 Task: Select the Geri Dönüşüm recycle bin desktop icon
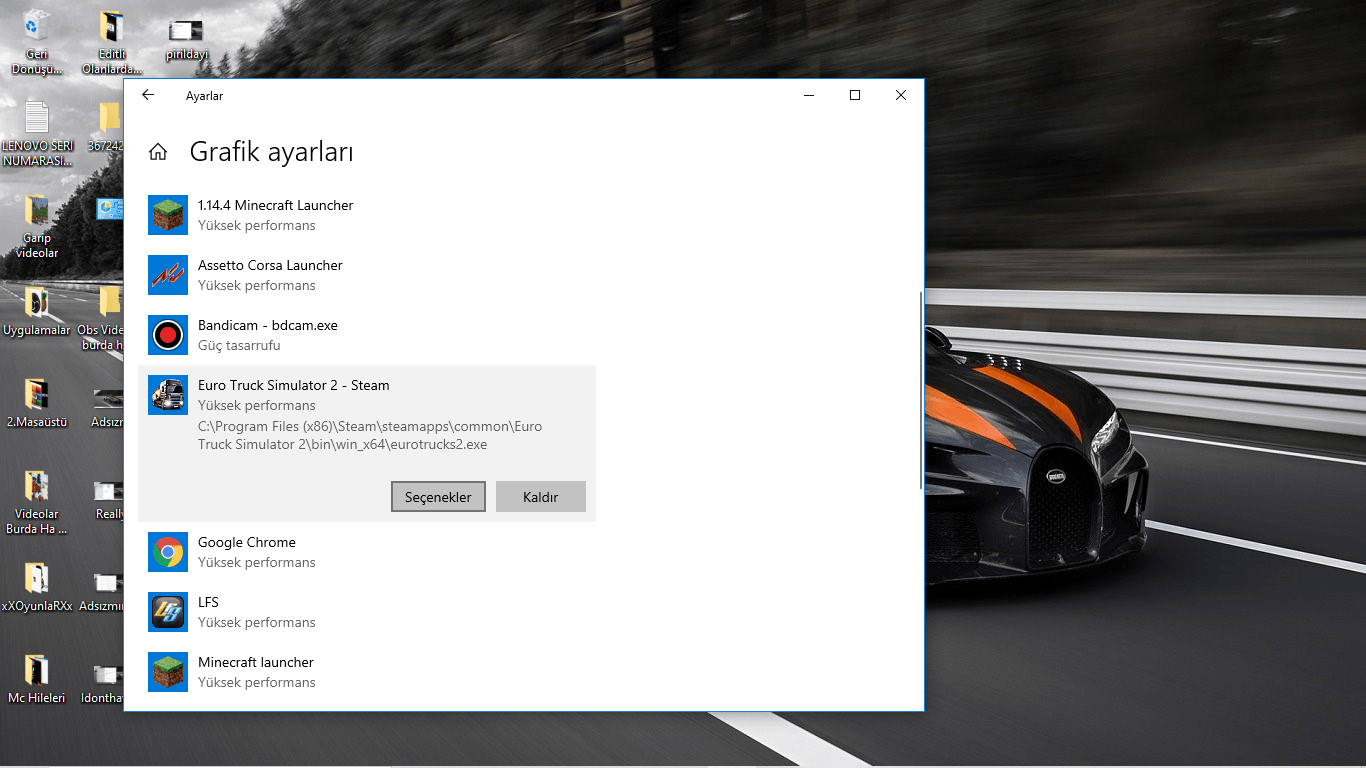pos(37,43)
